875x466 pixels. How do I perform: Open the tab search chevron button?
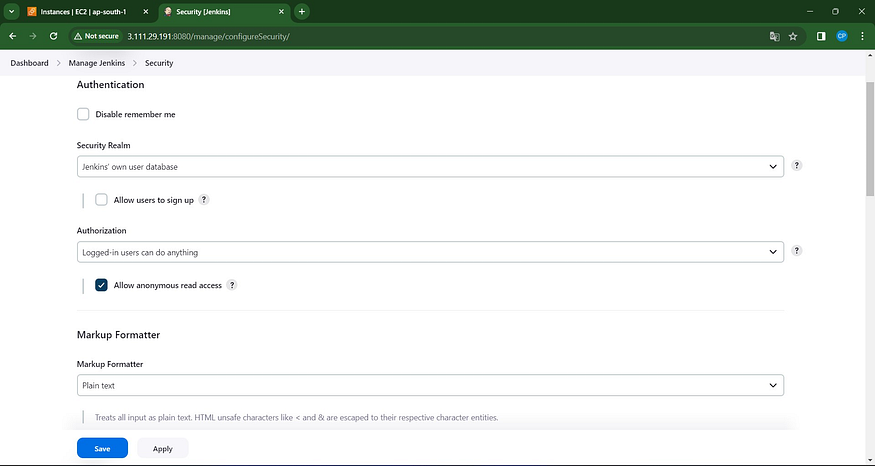coord(11,12)
